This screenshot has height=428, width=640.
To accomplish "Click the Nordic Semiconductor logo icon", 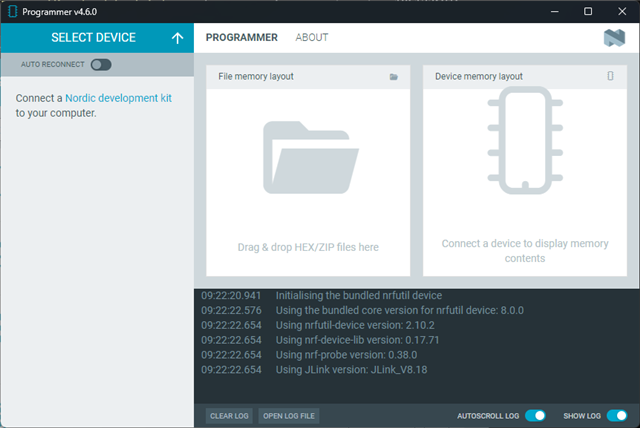I will [x=614, y=38].
